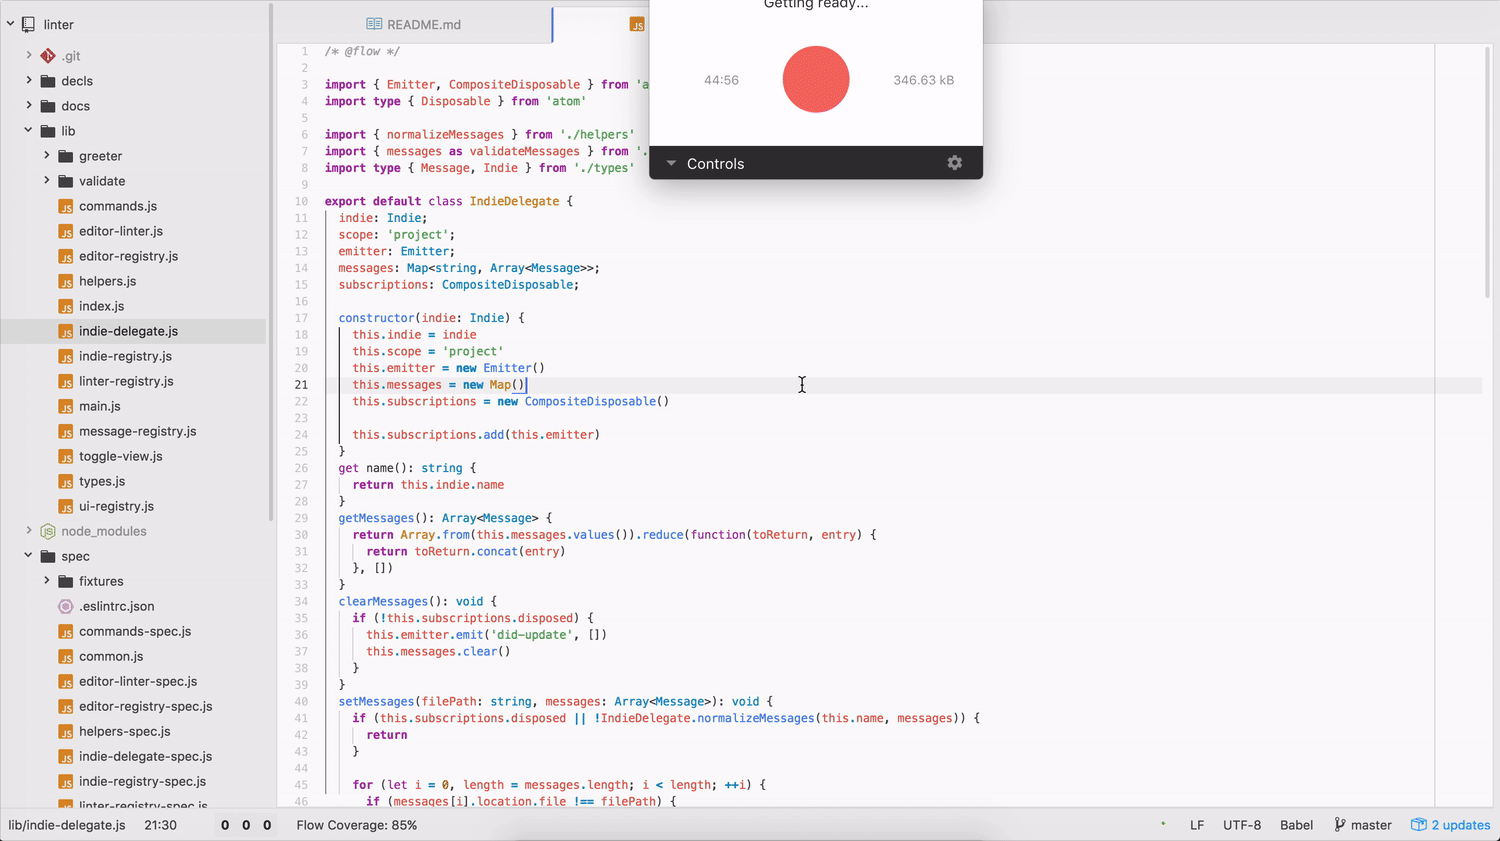Change the Babel grammar selector
Screen dimensions: 1500x841
click(1296, 825)
